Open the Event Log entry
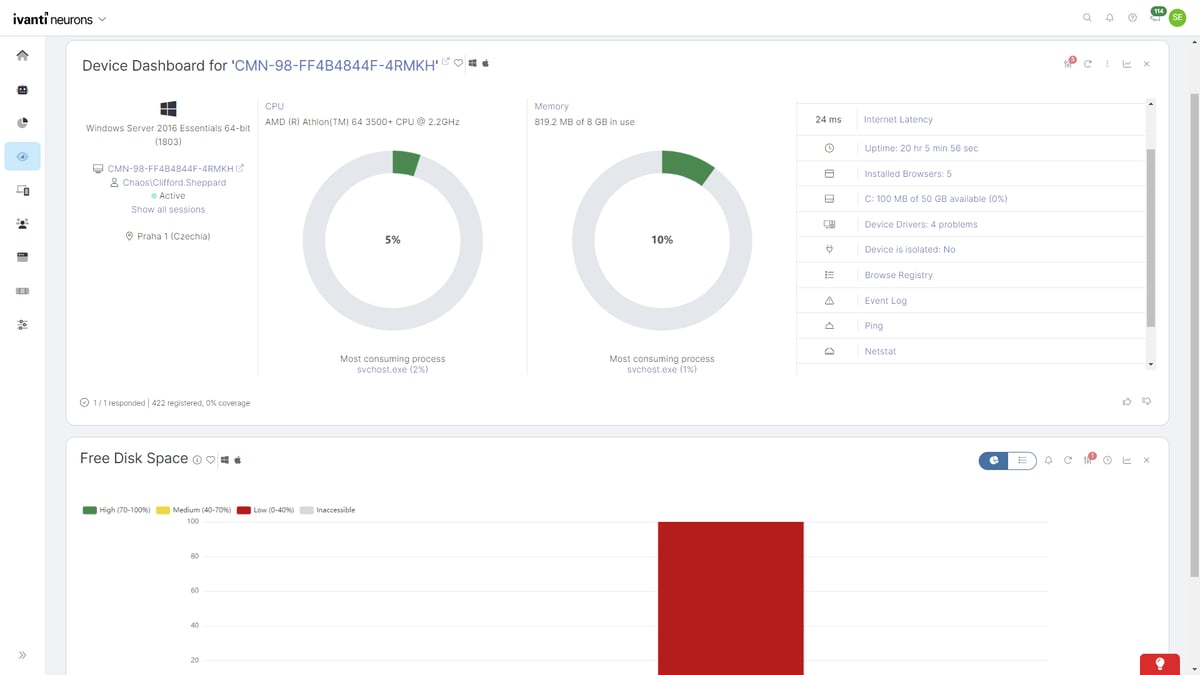 pyautogui.click(x=885, y=300)
